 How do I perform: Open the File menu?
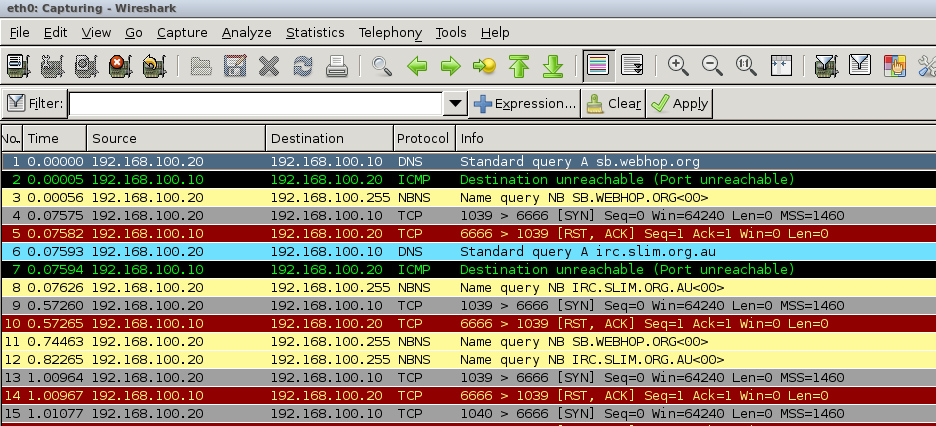(20, 32)
